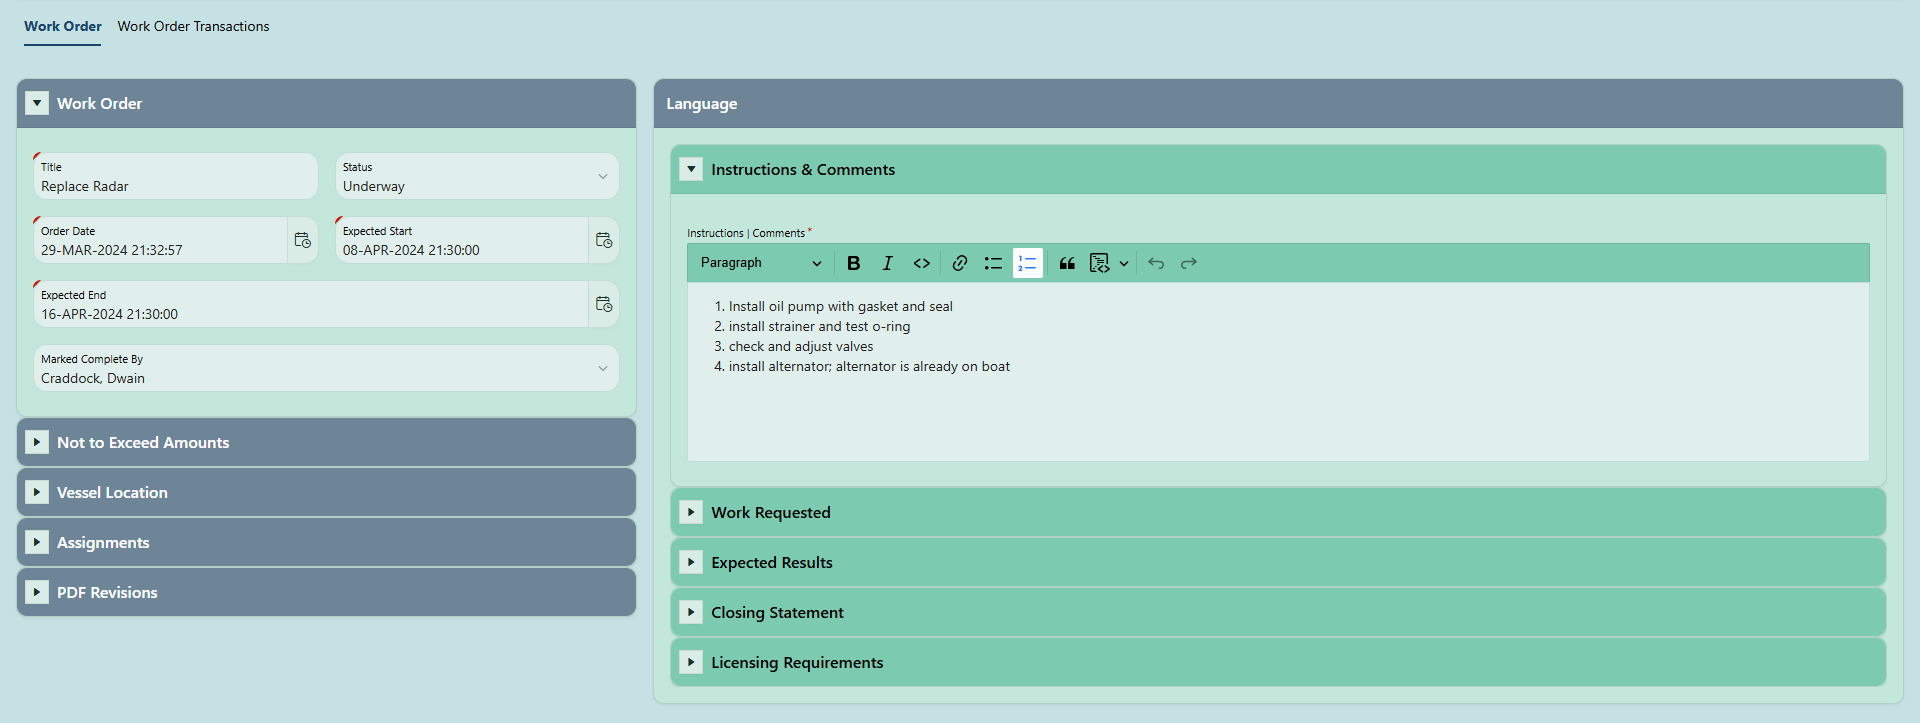Collapse the Instructions & Comments section
Image resolution: width=1920 pixels, height=723 pixels.
tap(691, 169)
